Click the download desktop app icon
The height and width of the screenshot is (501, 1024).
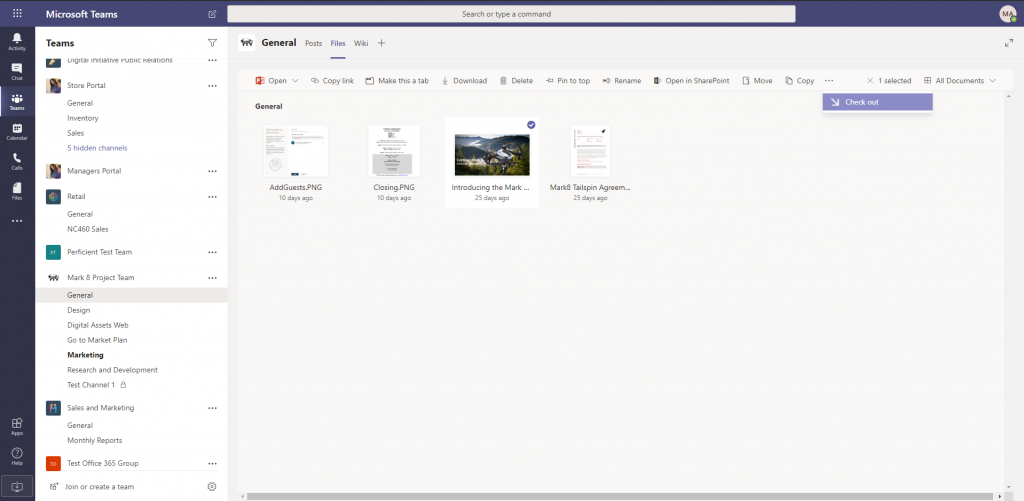17,487
